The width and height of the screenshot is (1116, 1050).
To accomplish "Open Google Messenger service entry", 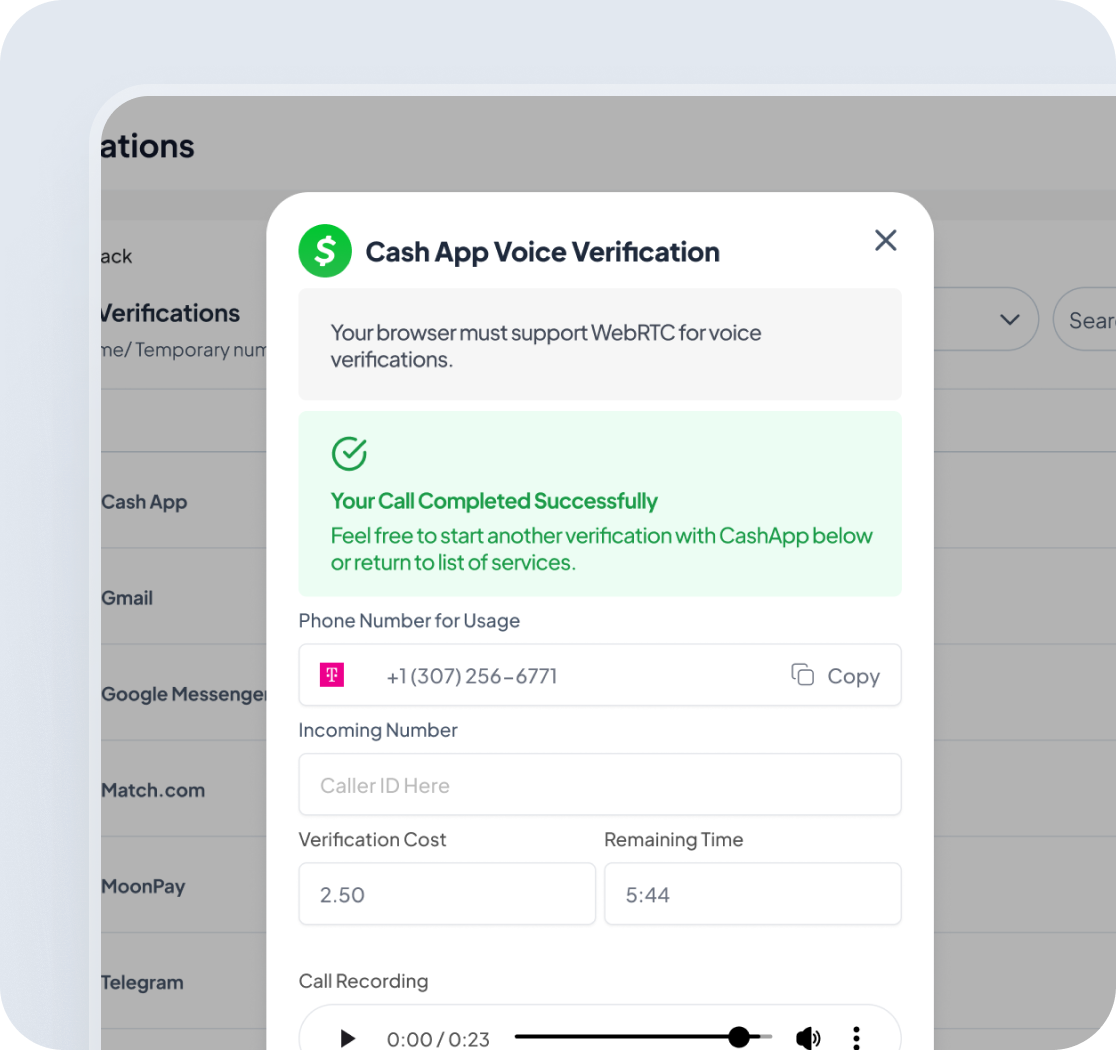I will [184, 695].
